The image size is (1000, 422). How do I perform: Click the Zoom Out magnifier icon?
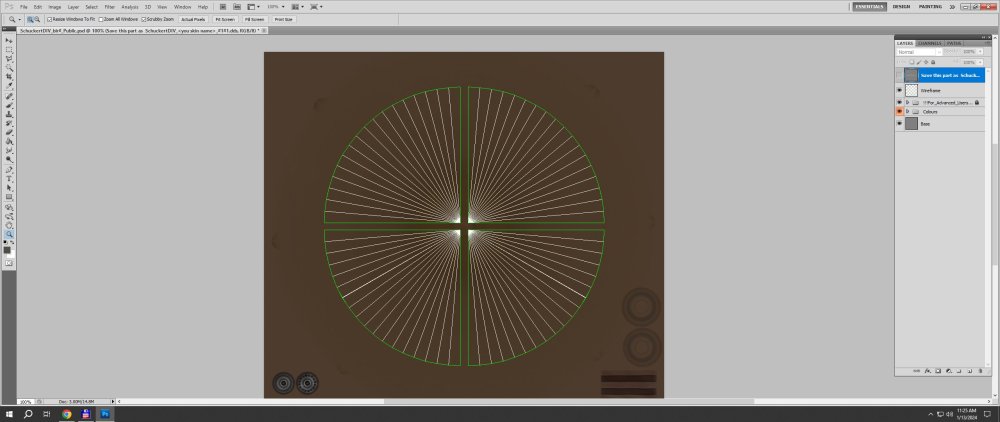point(37,19)
